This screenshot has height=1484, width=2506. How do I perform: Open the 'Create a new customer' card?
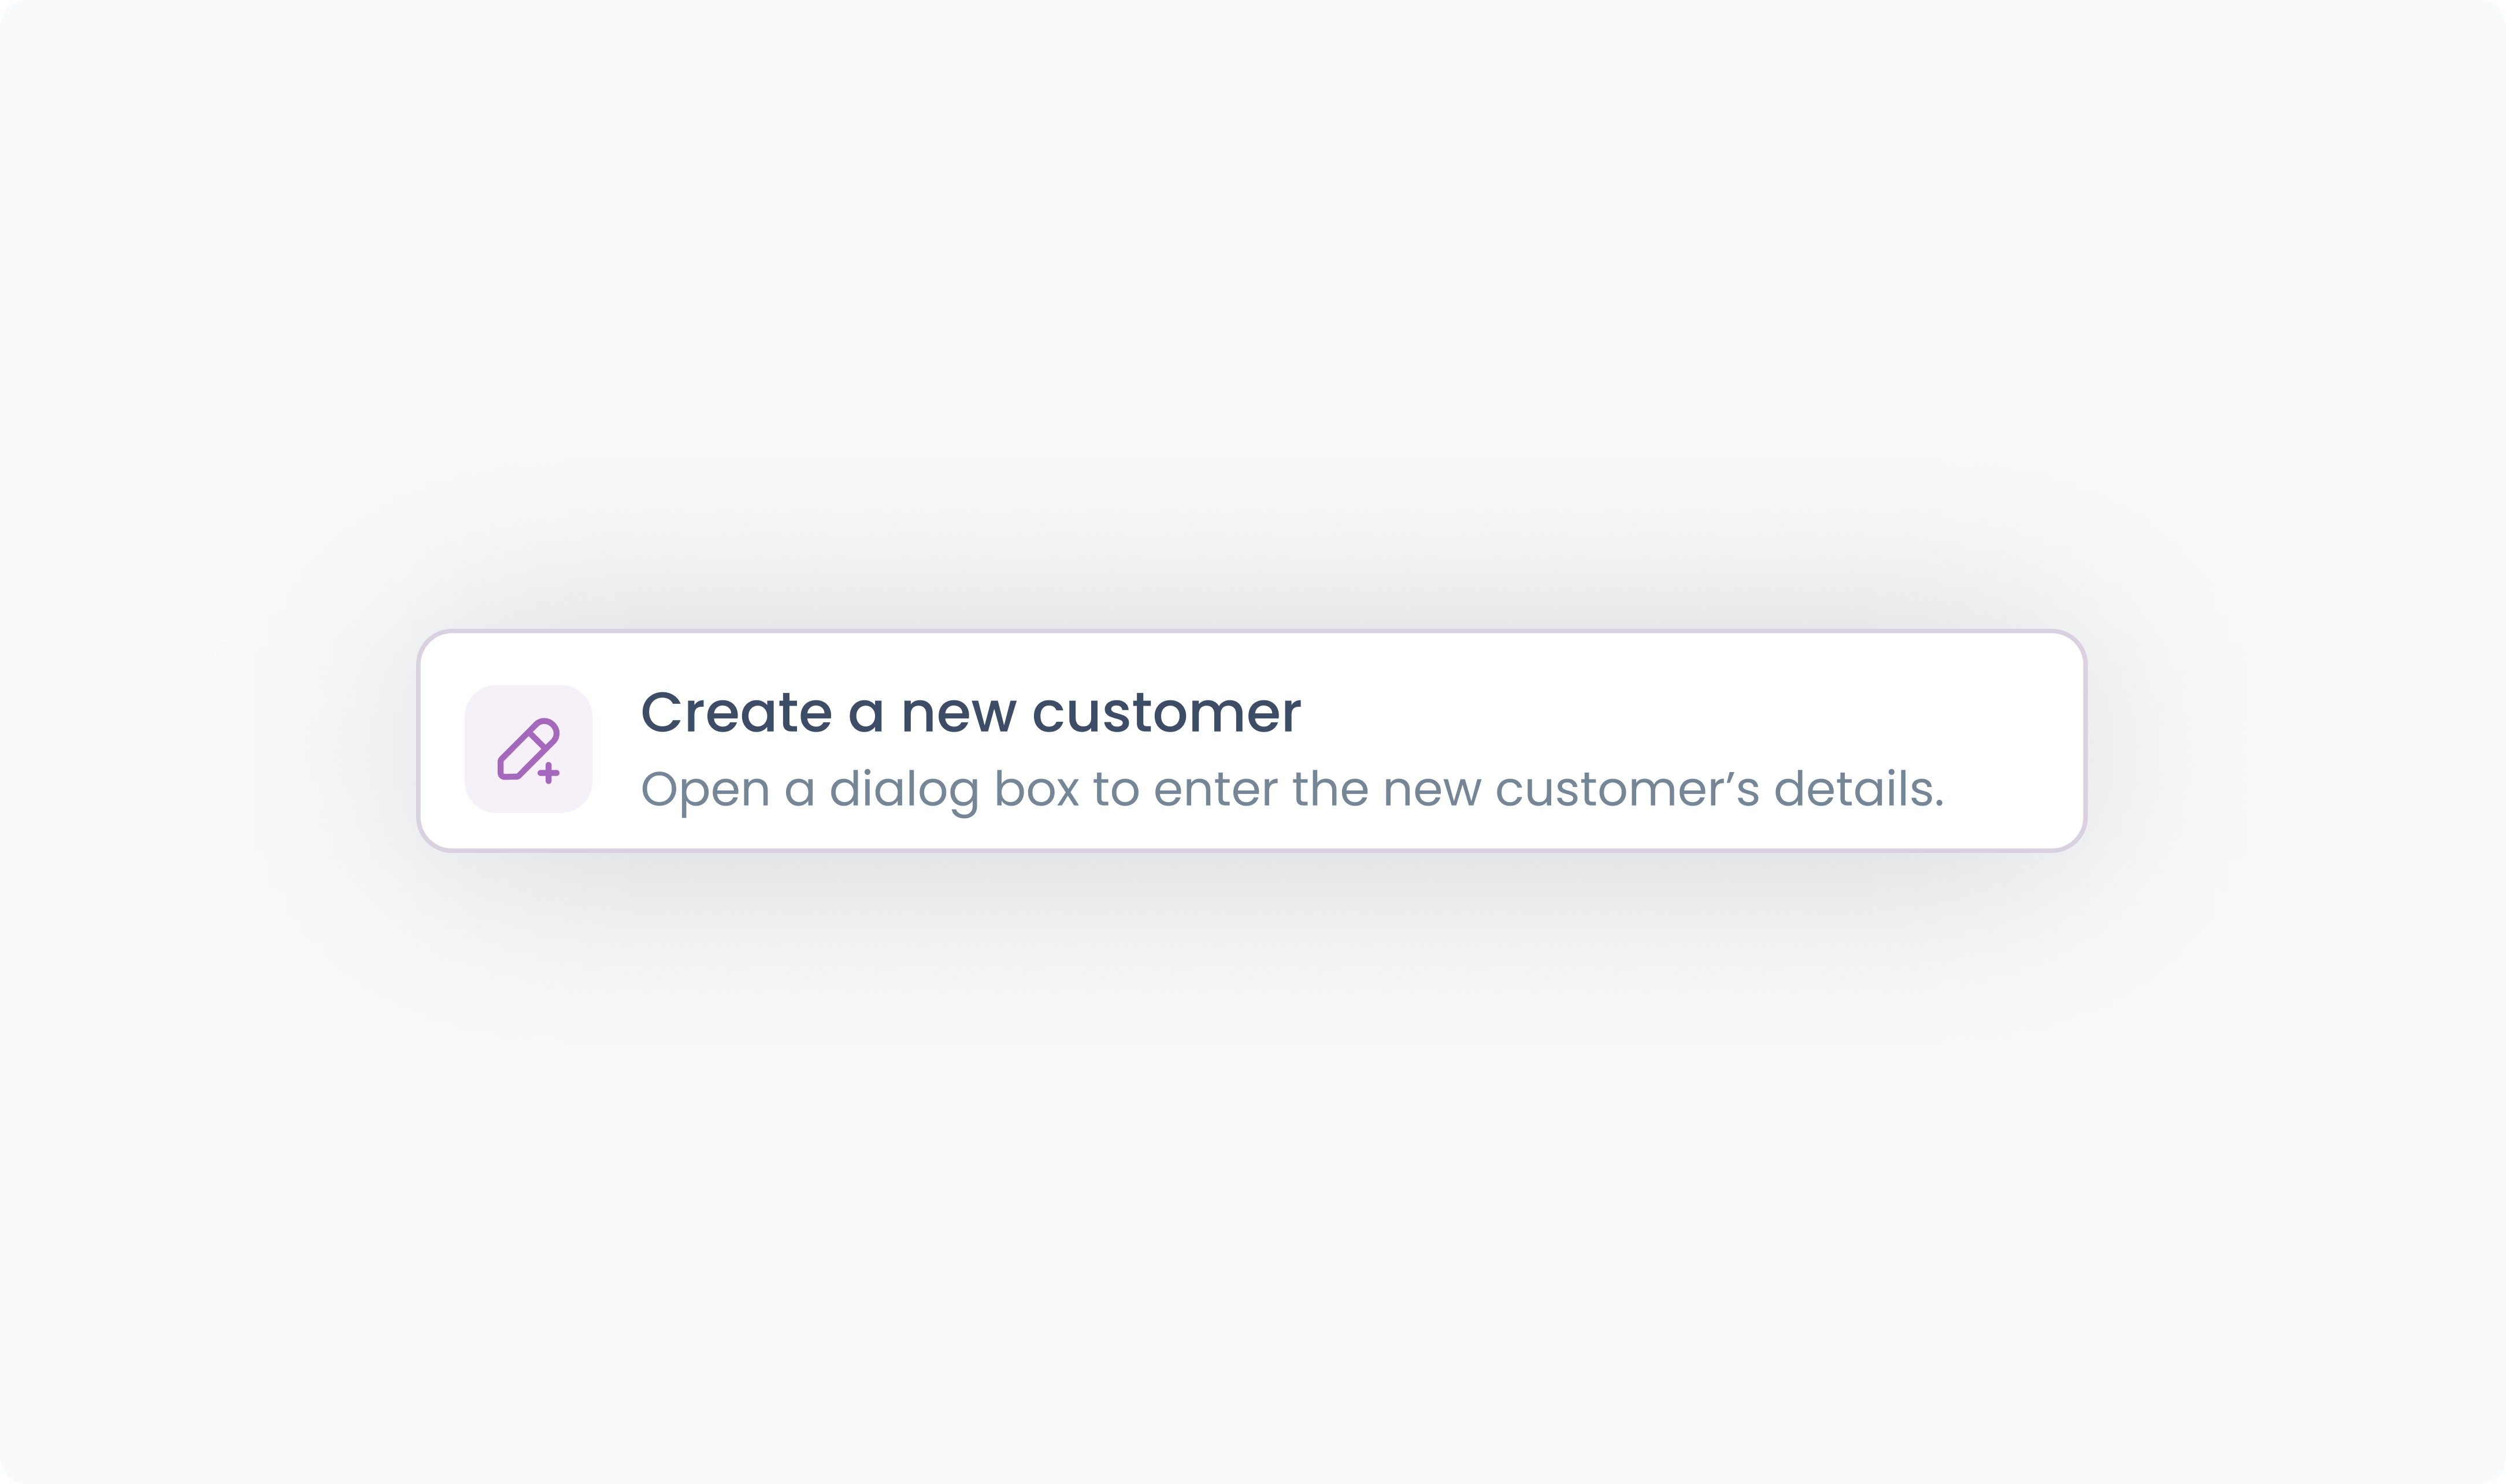point(1252,741)
